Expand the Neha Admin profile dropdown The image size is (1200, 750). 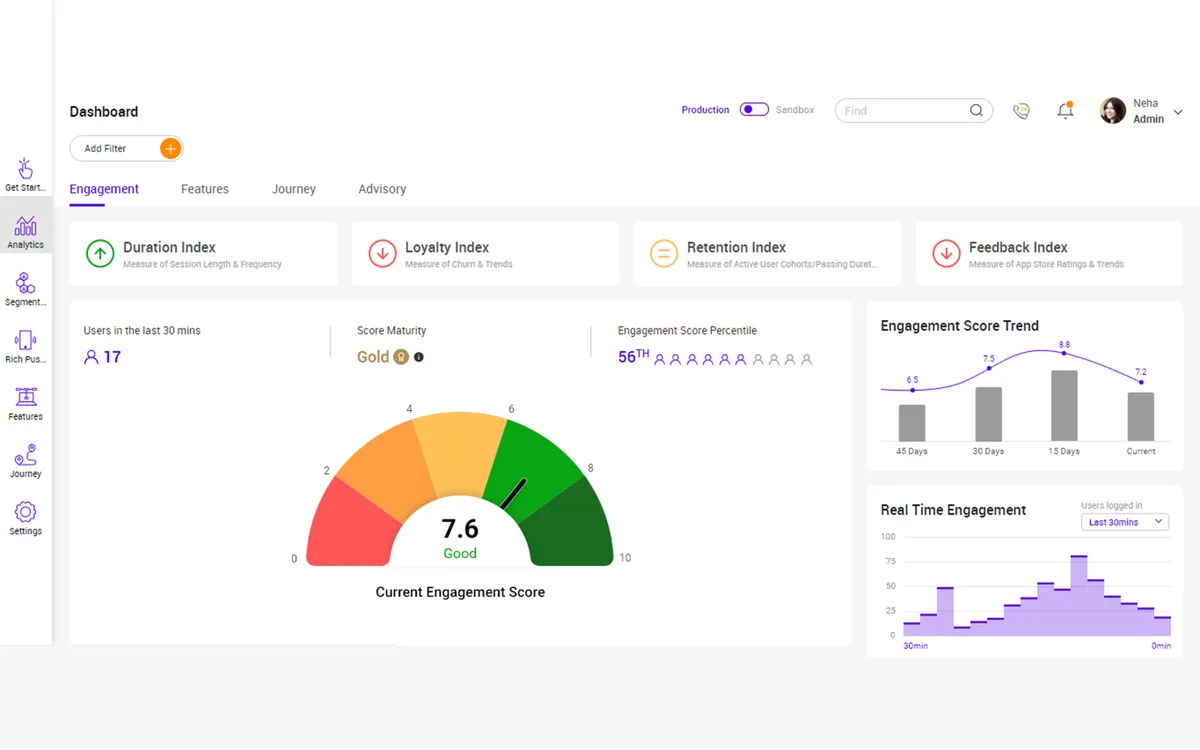coord(1178,112)
